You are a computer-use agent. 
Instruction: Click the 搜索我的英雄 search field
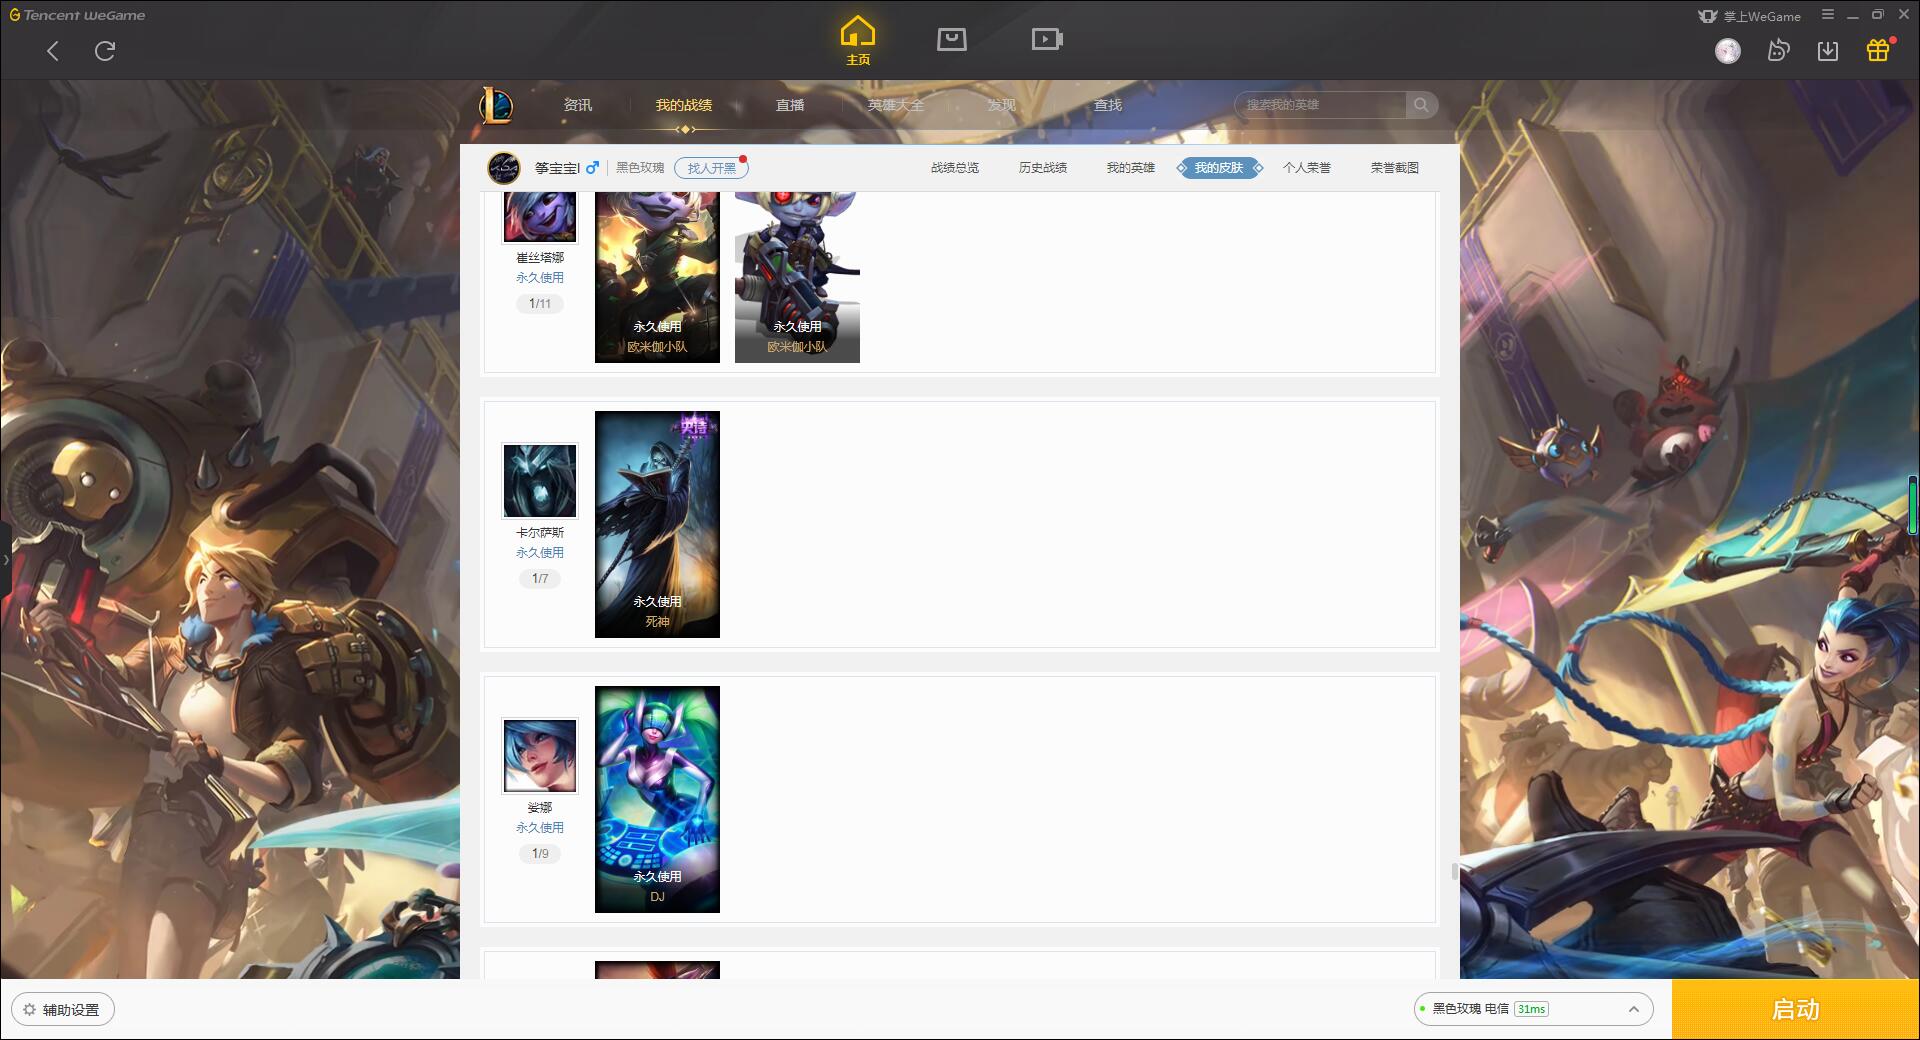(1322, 105)
